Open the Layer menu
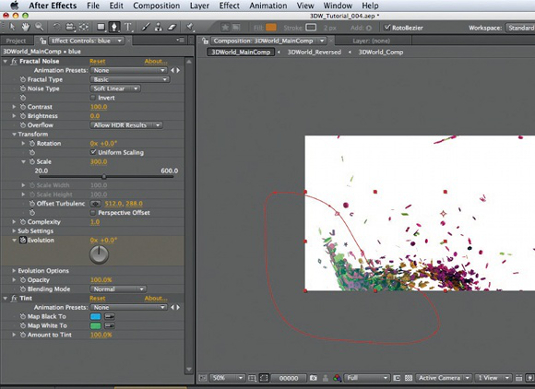Screen dimensions: 535x389 click(x=199, y=6)
